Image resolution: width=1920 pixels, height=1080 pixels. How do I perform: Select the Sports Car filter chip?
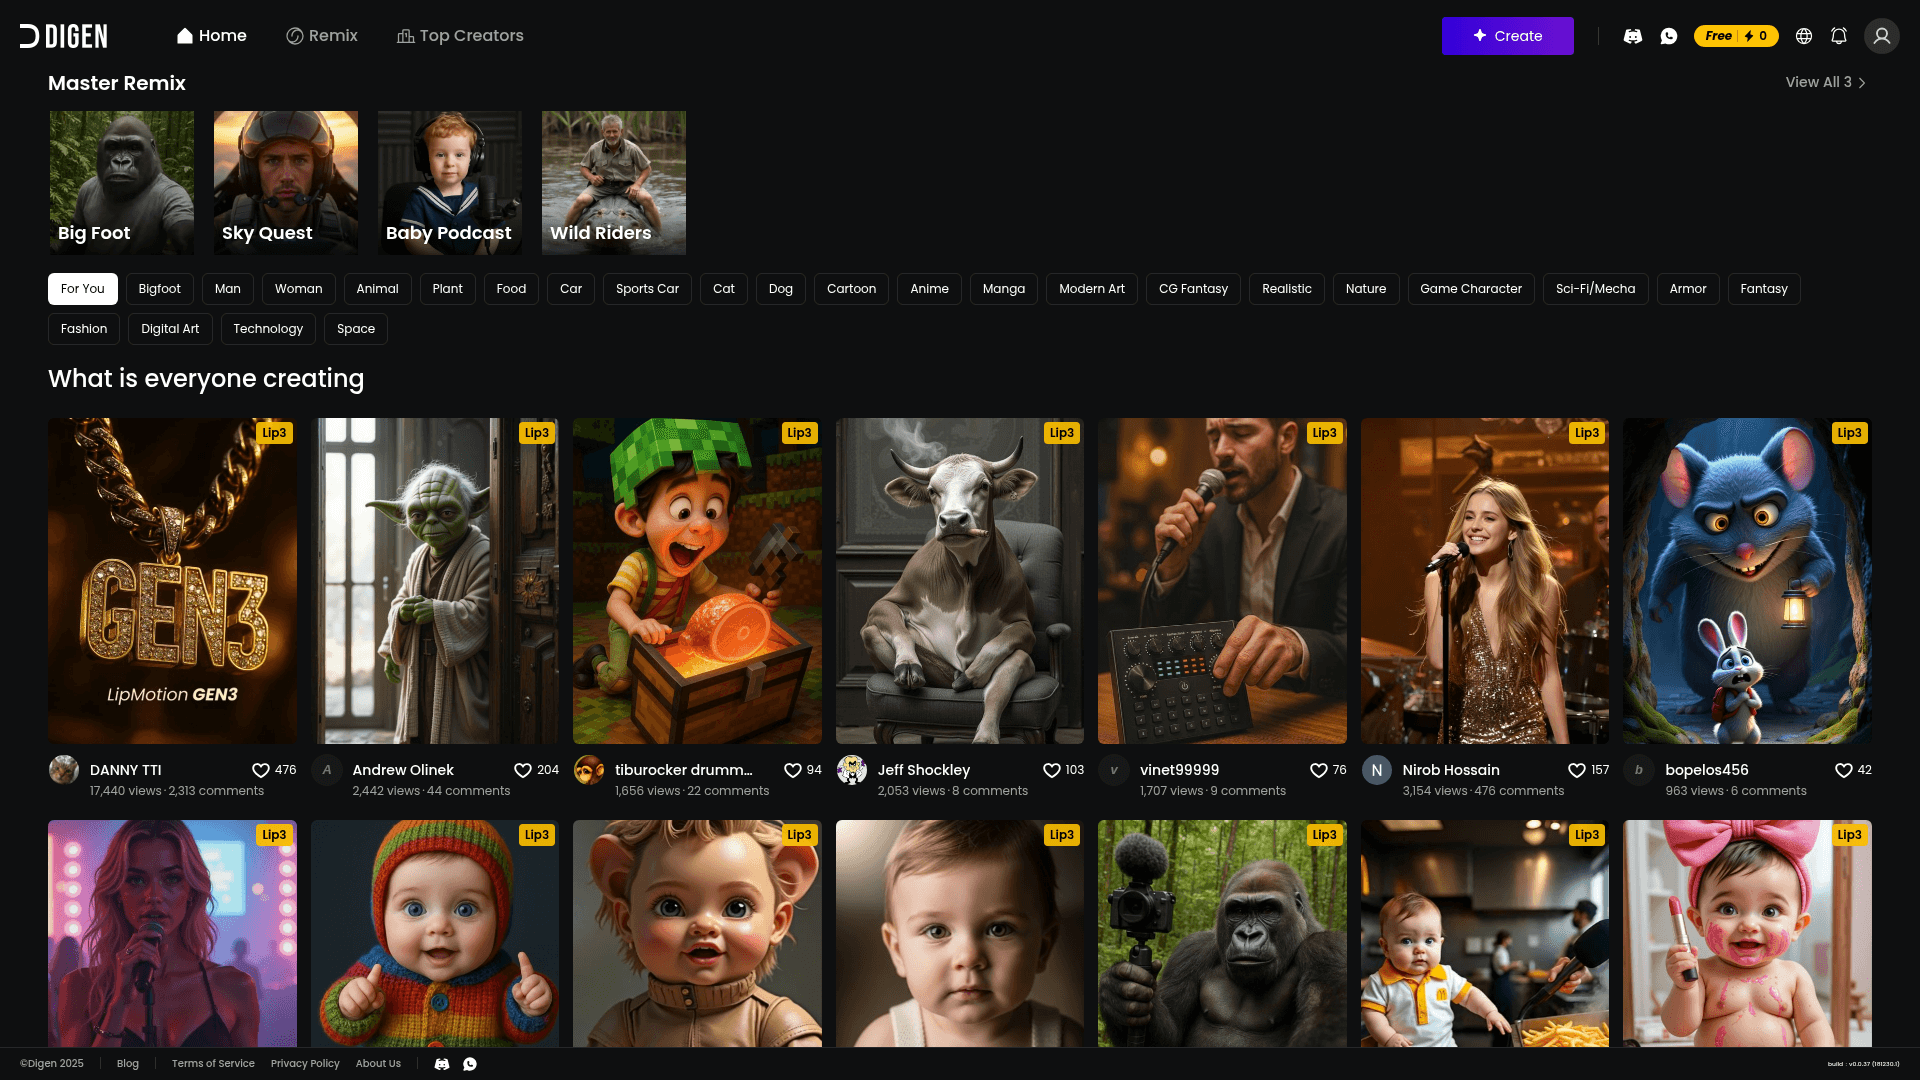[648, 289]
